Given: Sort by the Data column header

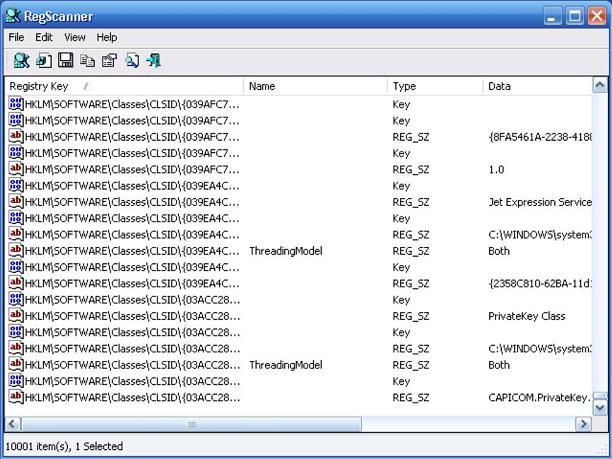Looking at the screenshot, I should pos(537,86).
